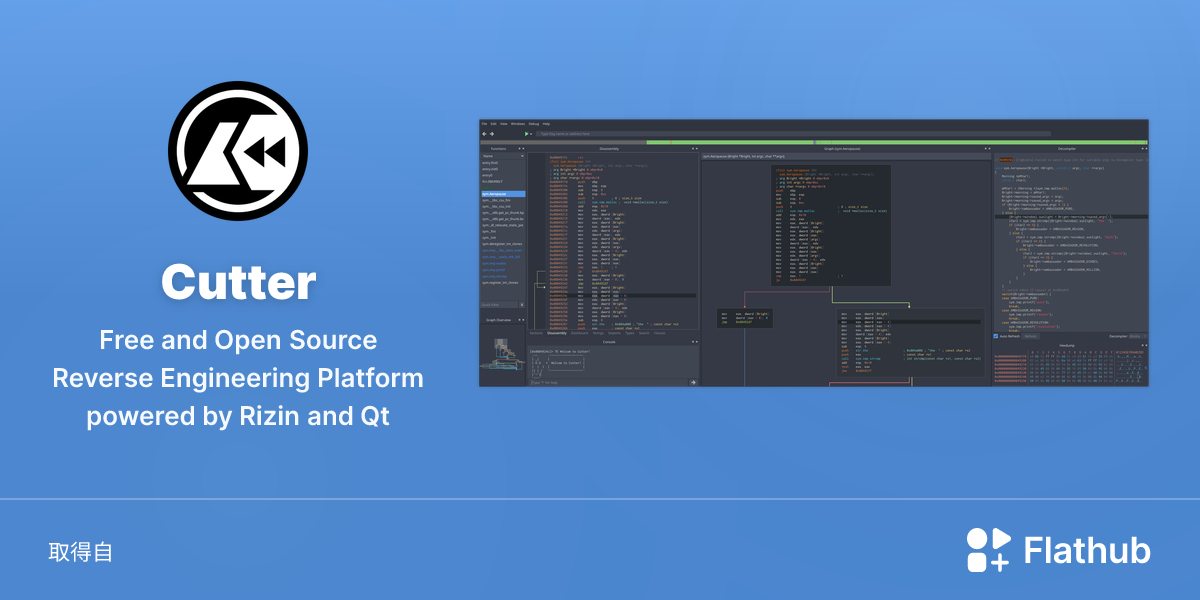1200x600 pixels.
Task: Close the Disassembly panel
Action: click(697, 148)
